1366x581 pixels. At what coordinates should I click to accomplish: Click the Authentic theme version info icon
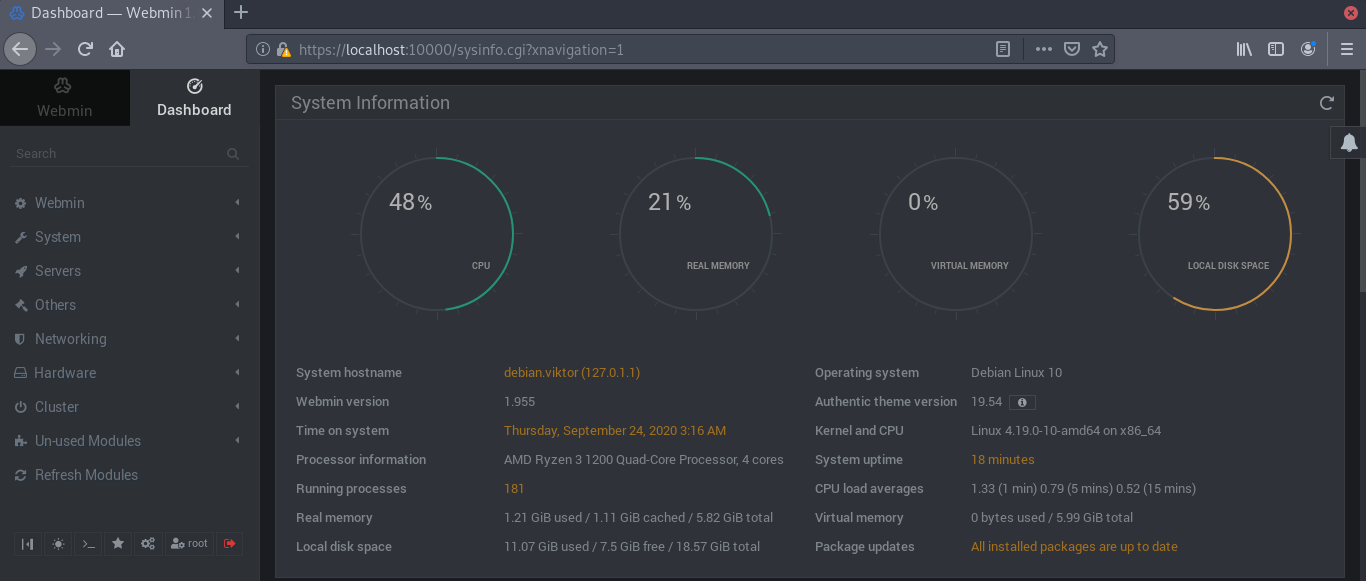coord(1021,402)
